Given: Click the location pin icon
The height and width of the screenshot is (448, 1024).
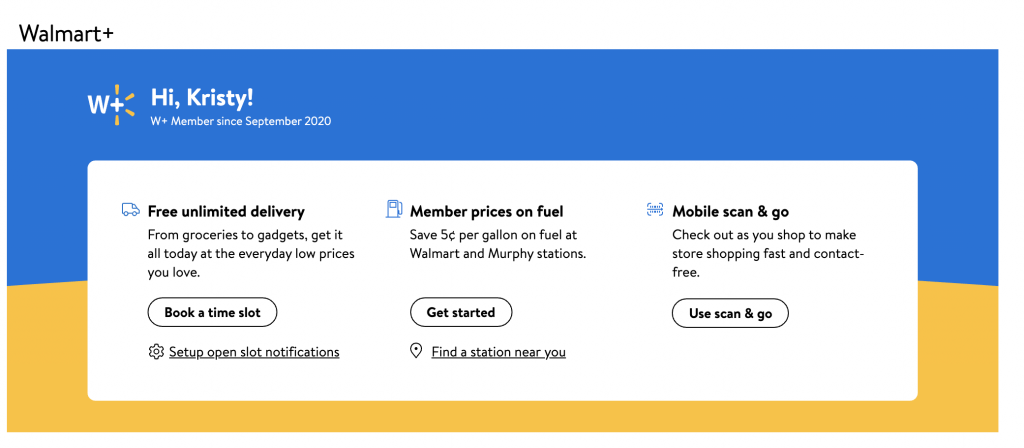Looking at the screenshot, I should 417,351.
